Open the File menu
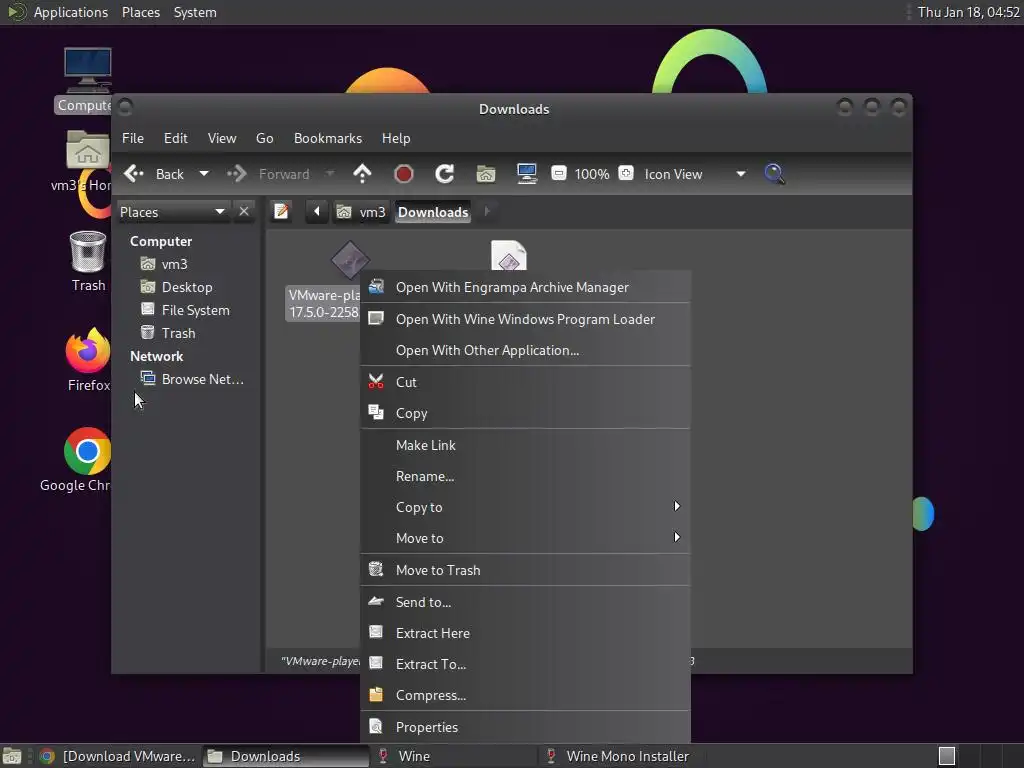1024x768 pixels. click(133, 138)
